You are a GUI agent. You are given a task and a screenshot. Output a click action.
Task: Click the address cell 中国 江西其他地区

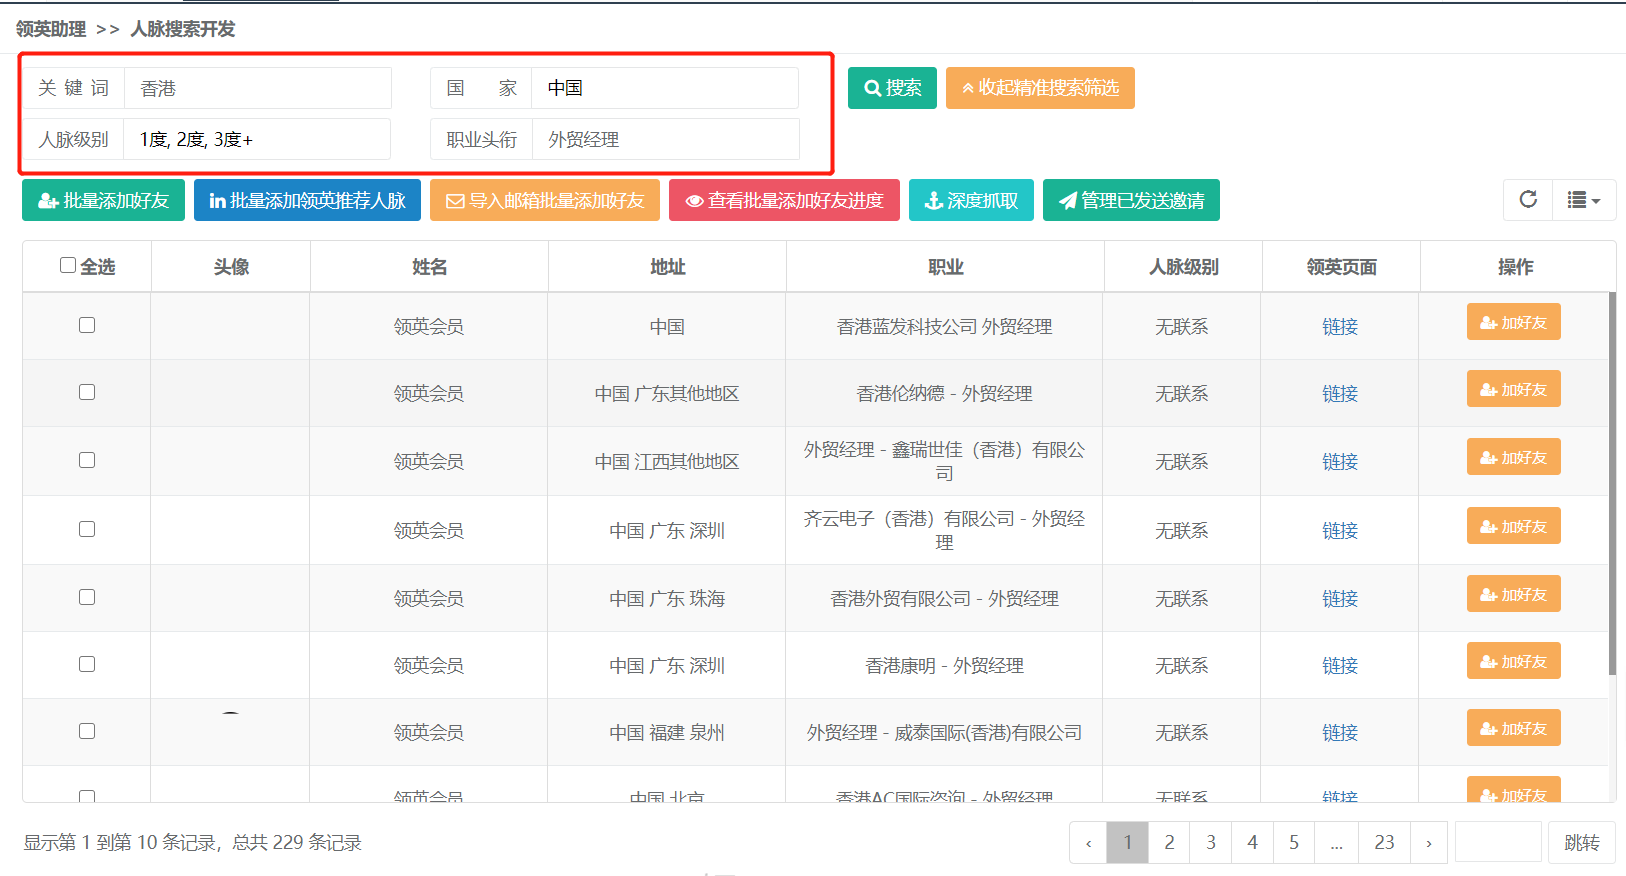[667, 461]
